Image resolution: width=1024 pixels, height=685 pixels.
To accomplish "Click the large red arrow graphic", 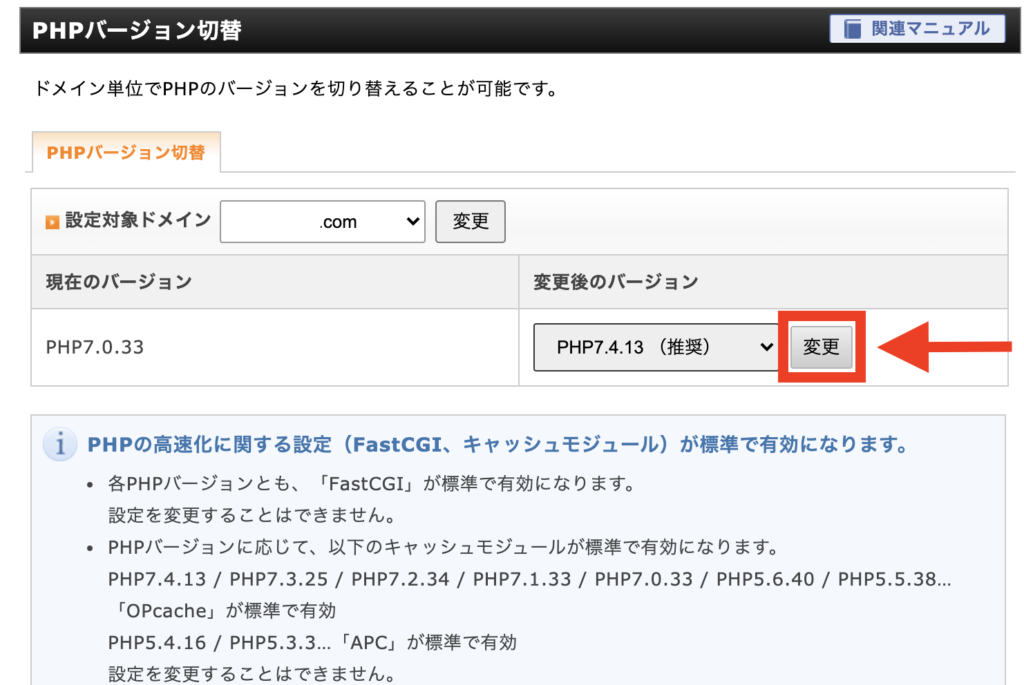I will click(x=945, y=347).
